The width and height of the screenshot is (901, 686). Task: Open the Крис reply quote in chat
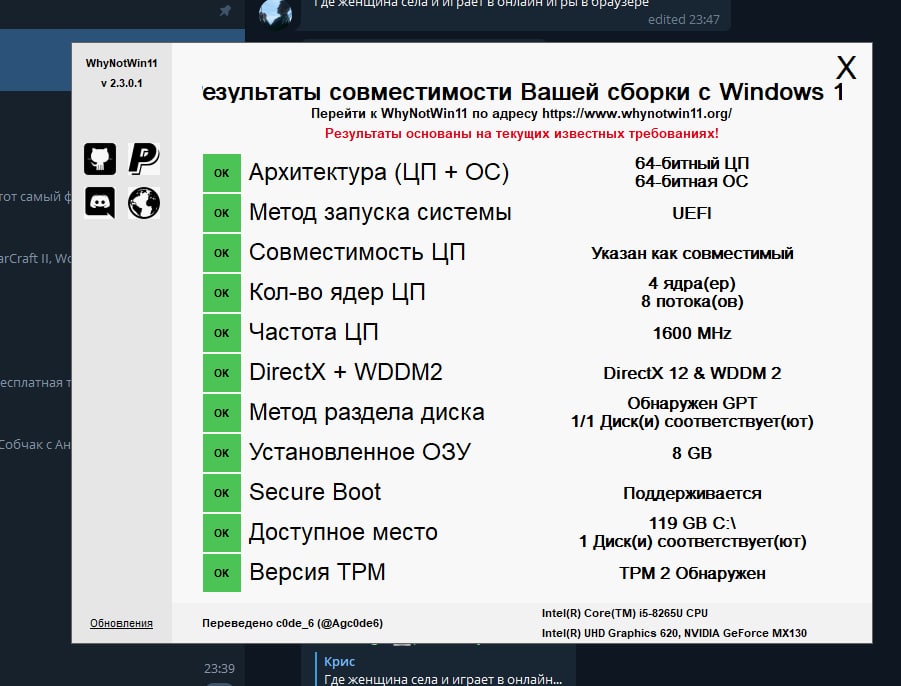coord(442,669)
